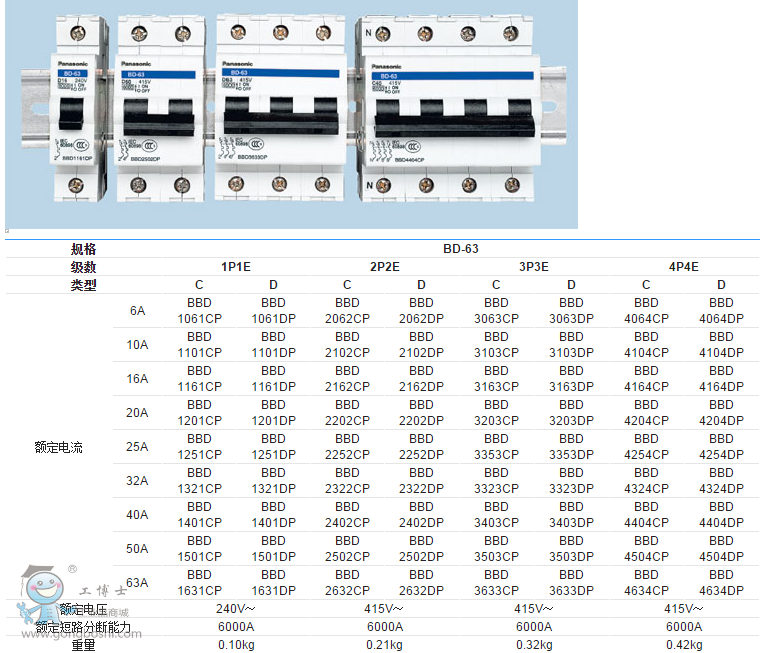Select model cell BBD 4164CP
This screenshot has height=653, width=761.
(x=646, y=379)
